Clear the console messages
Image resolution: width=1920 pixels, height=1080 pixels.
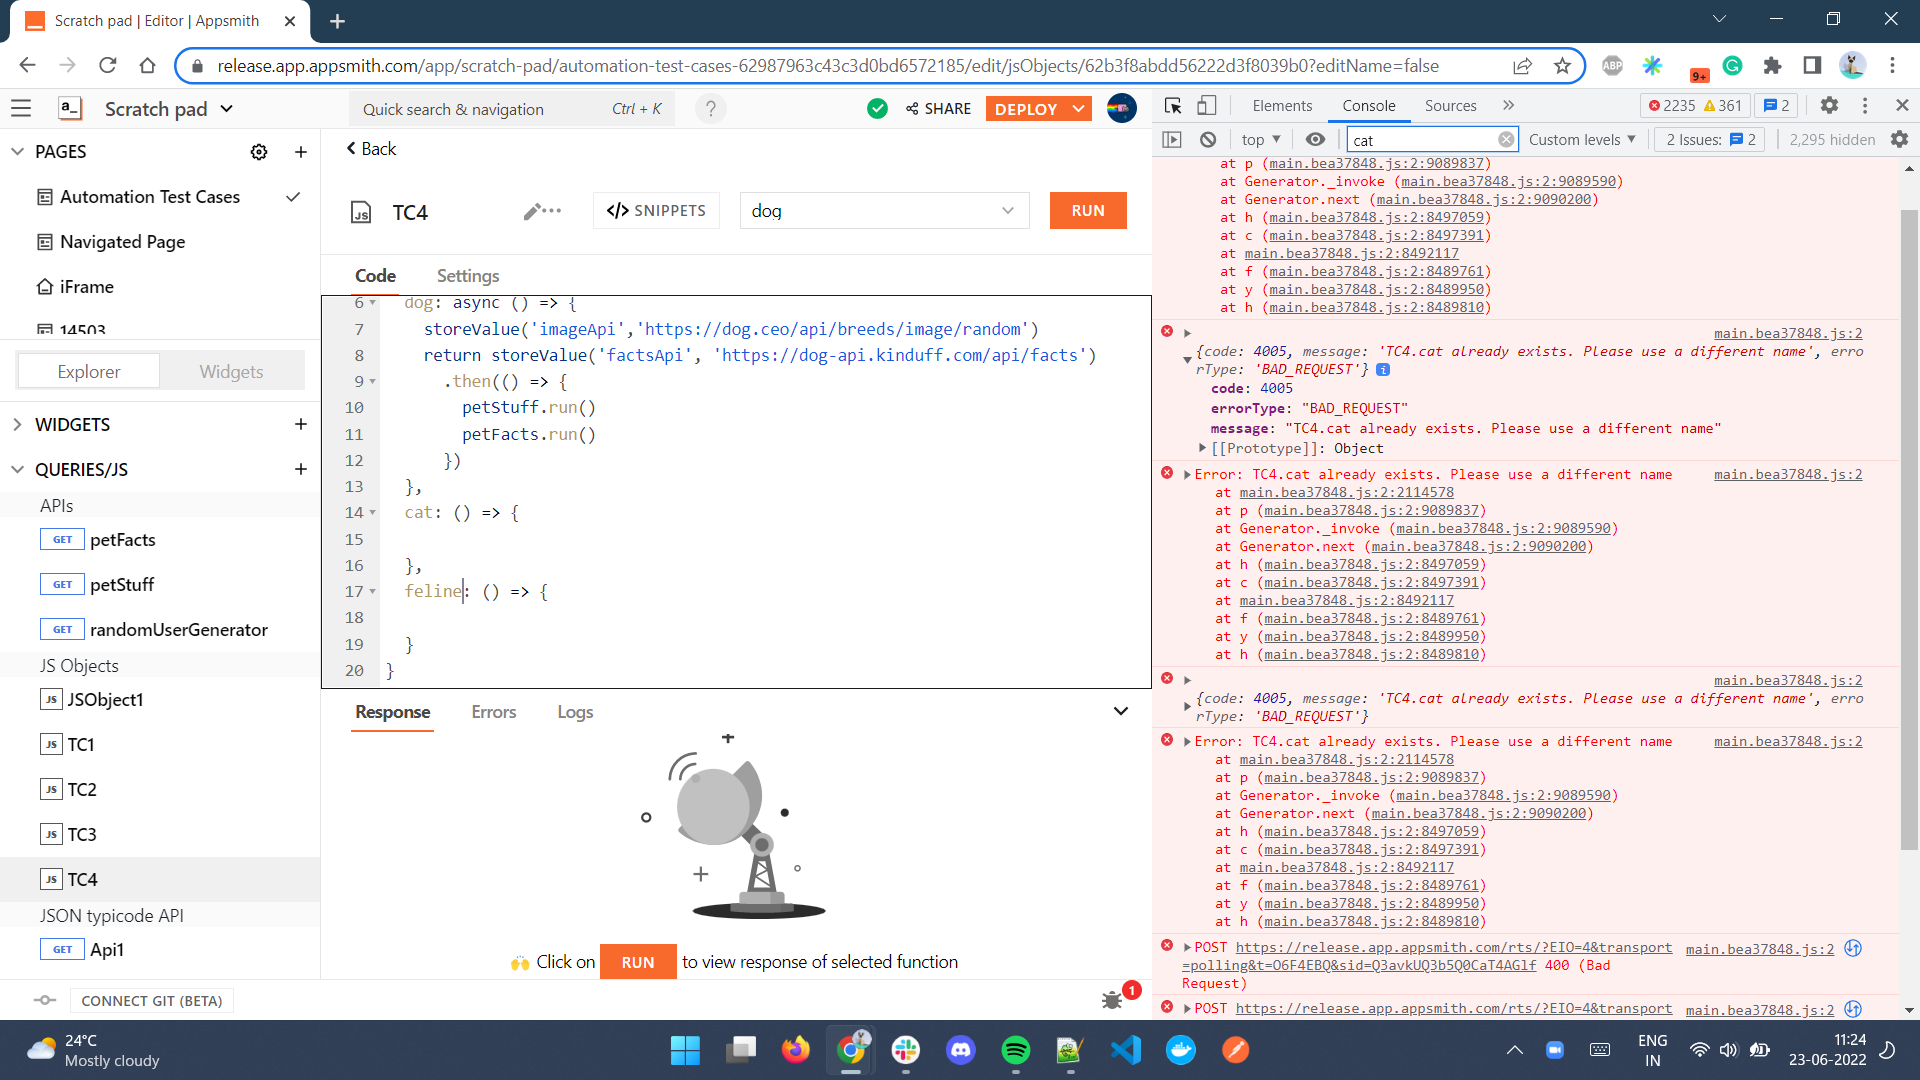1209,139
